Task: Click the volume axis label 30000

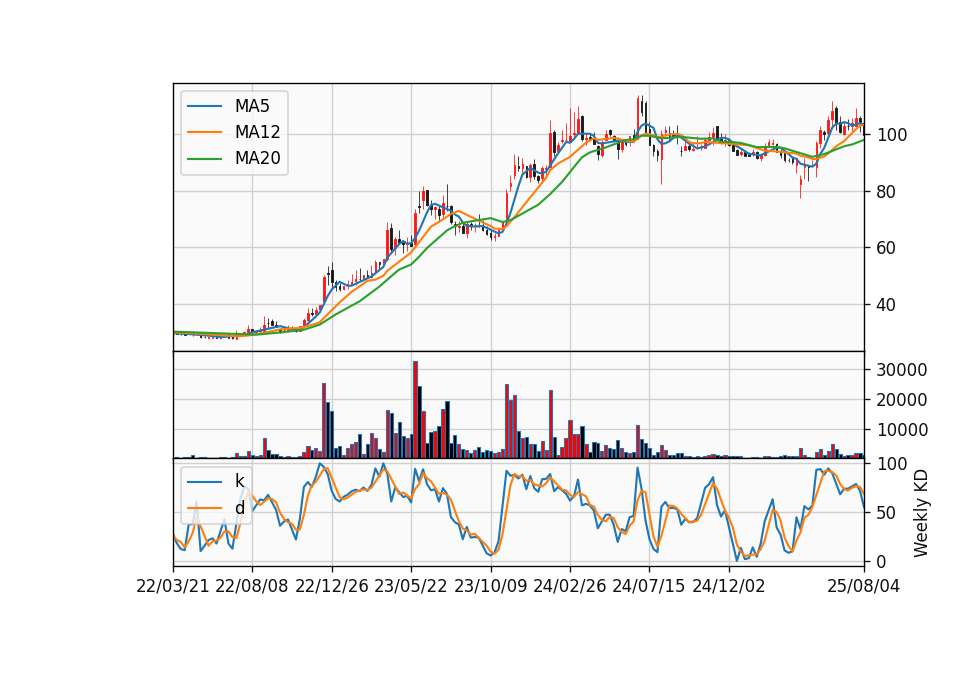Action: 902,370
